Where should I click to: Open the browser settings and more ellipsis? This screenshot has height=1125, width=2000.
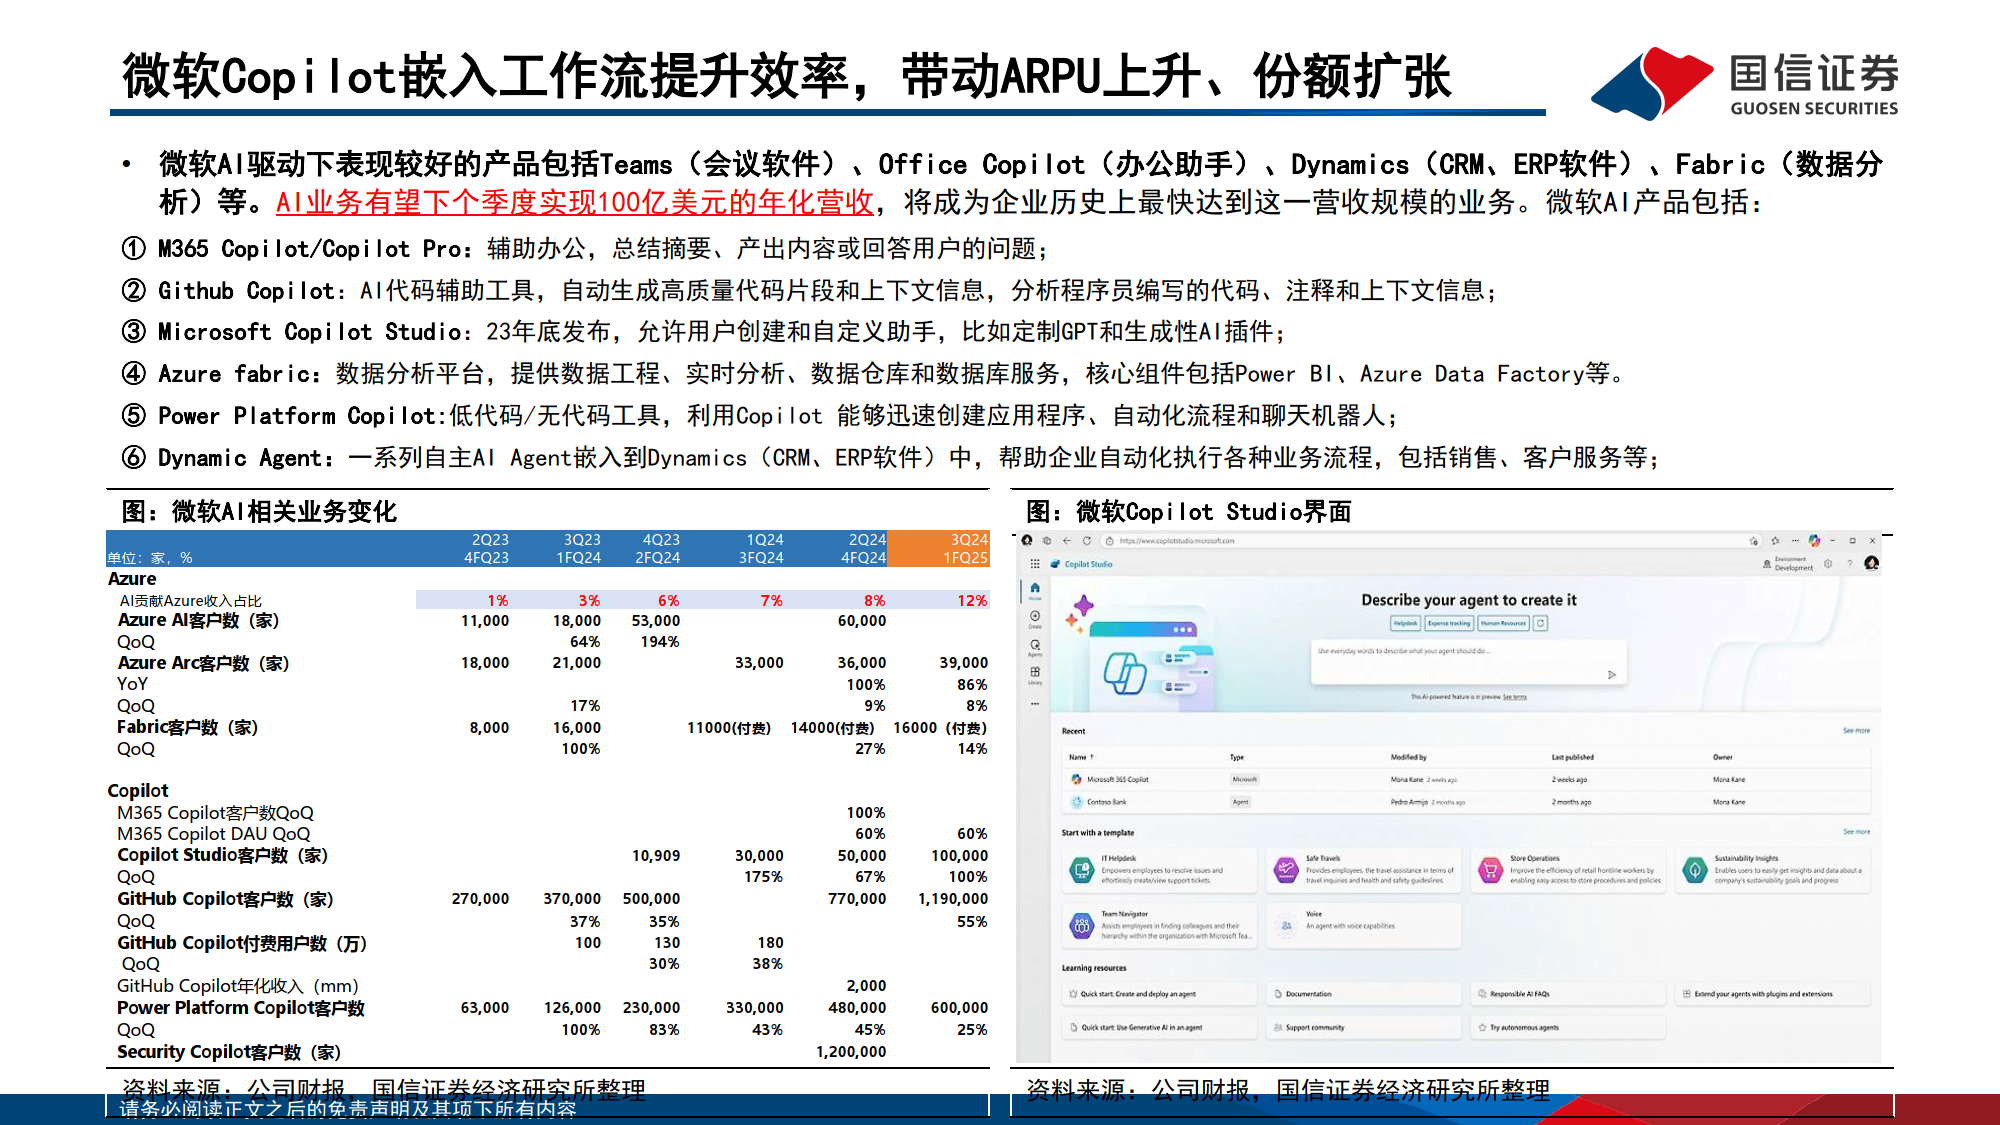pos(1795,541)
